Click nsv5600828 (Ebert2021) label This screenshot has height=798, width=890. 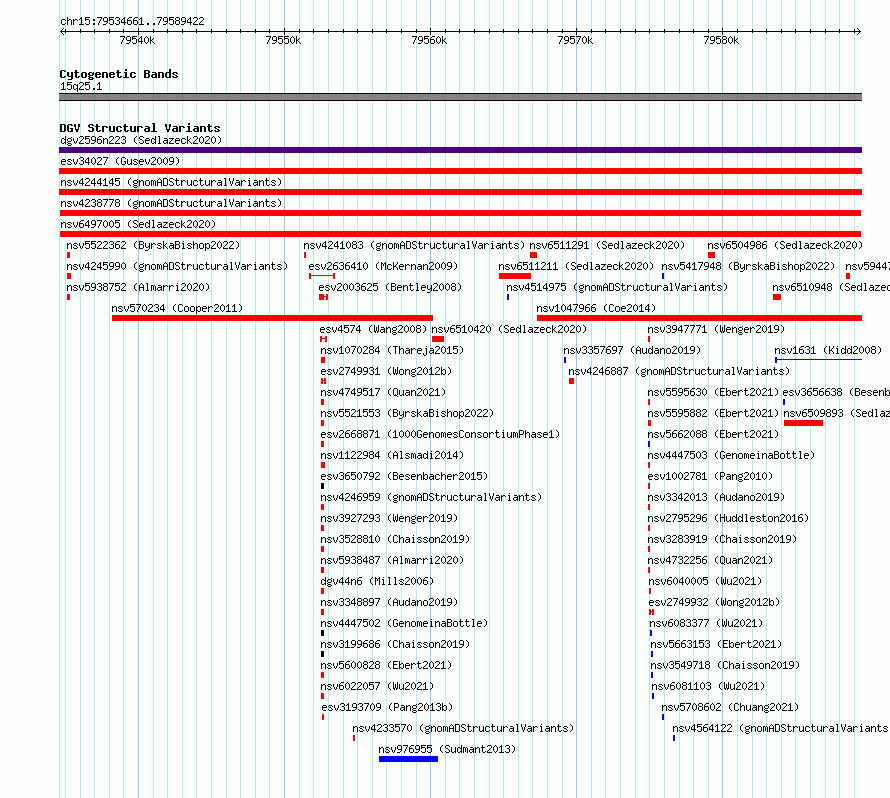pyautogui.click(x=386, y=665)
